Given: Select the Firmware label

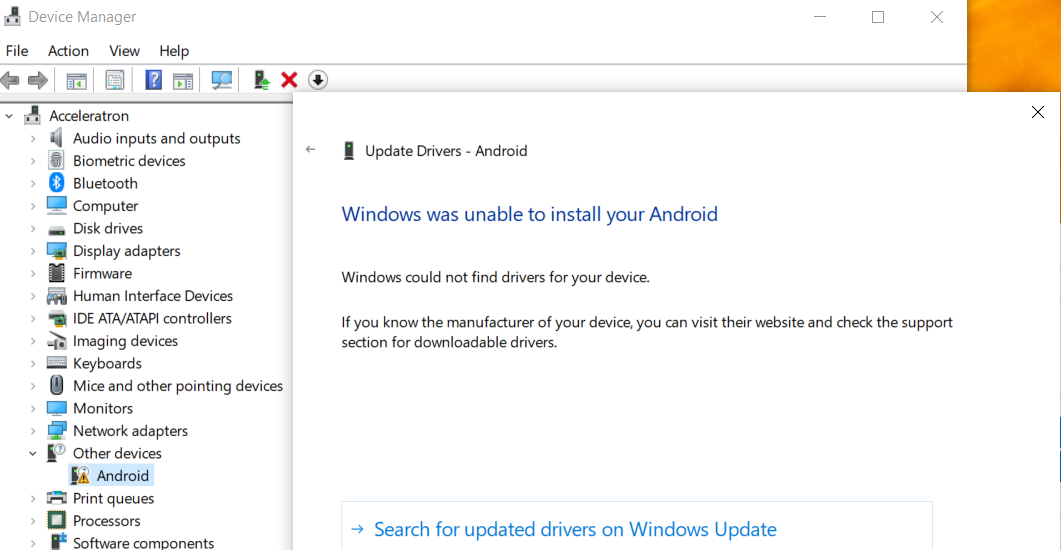Looking at the screenshot, I should pyautogui.click(x=102, y=273).
